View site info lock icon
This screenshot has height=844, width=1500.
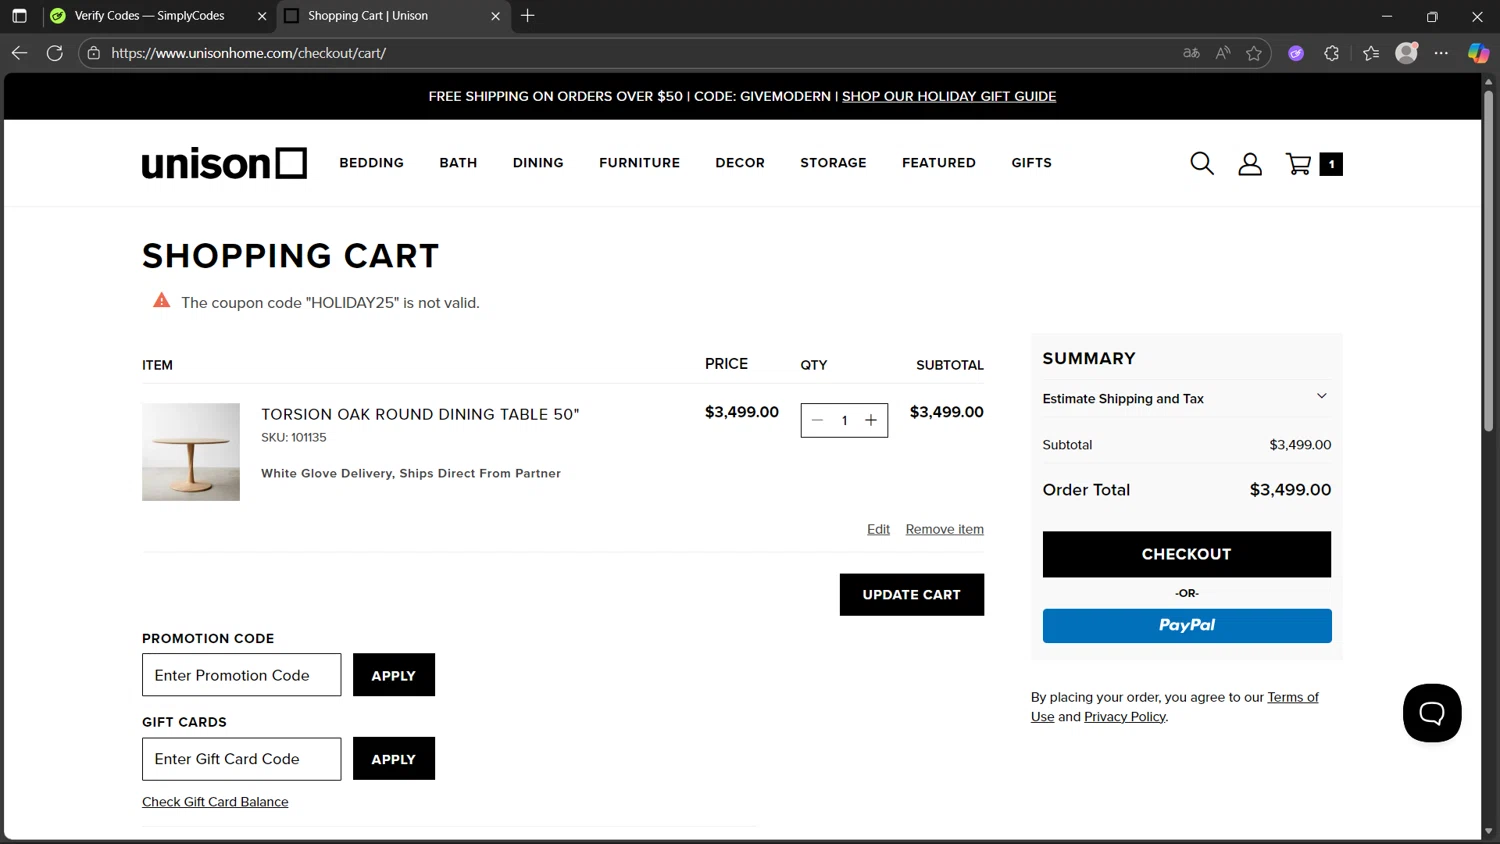click(94, 53)
